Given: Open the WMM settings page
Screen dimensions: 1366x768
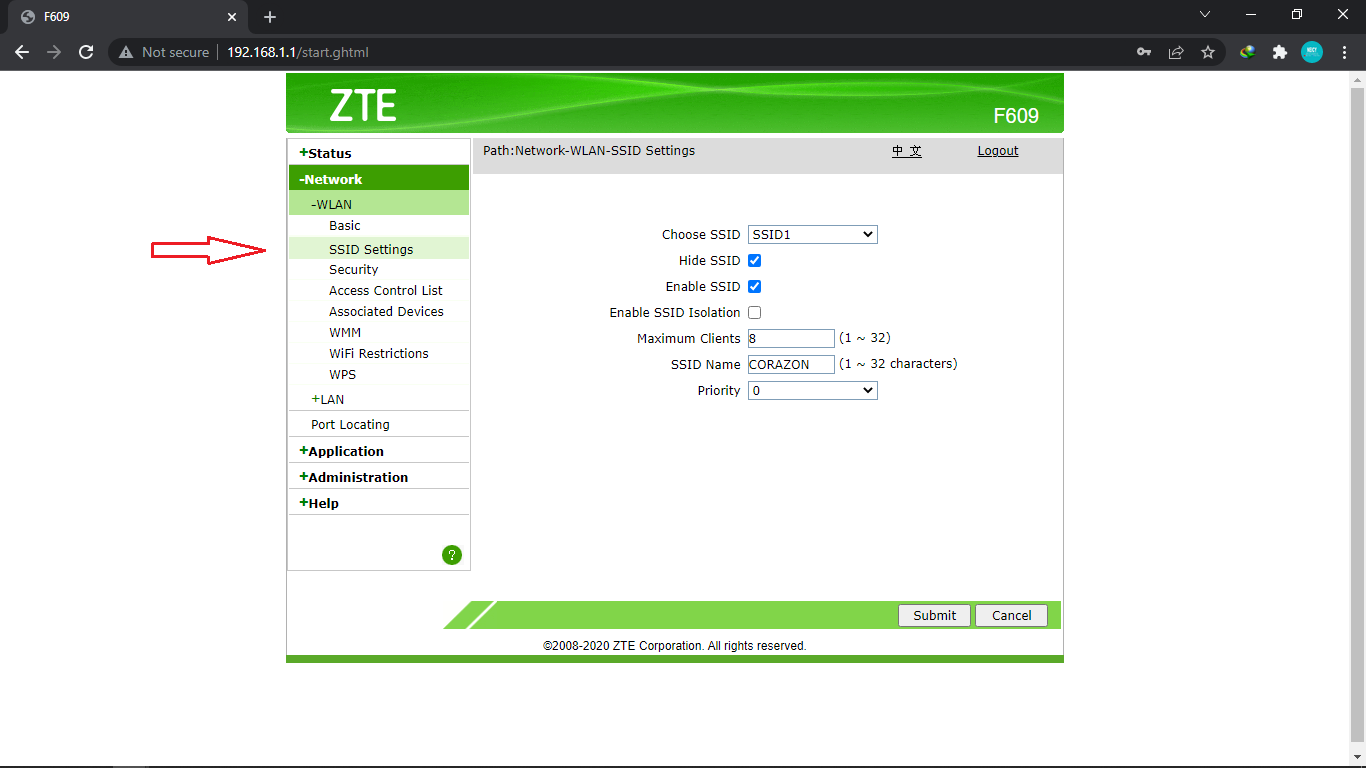Looking at the screenshot, I should click(x=345, y=333).
